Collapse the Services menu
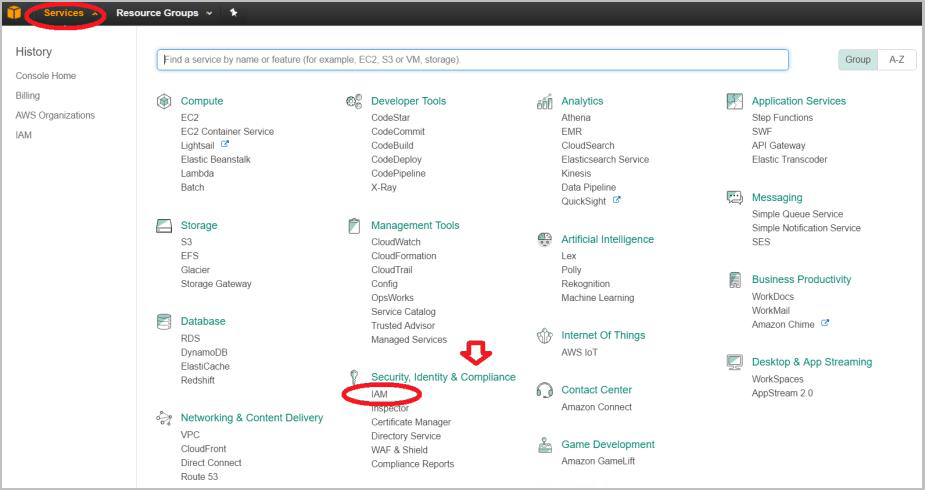The image size is (925, 490). tap(70, 12)
